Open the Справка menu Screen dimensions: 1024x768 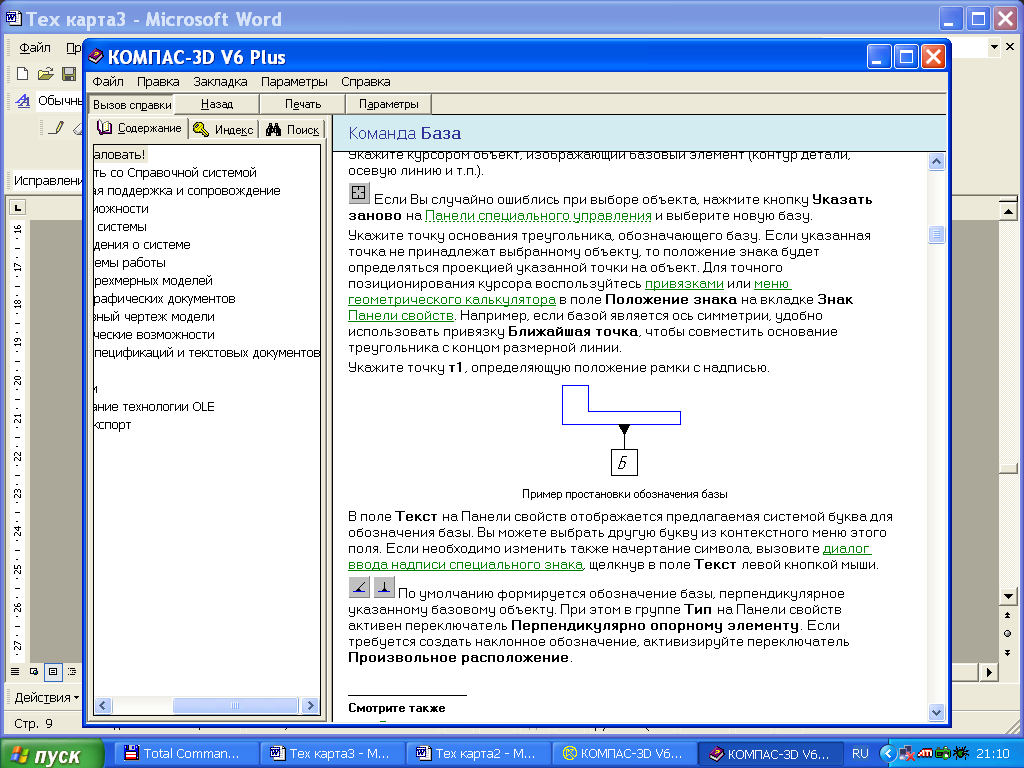(x=365, y=82)
